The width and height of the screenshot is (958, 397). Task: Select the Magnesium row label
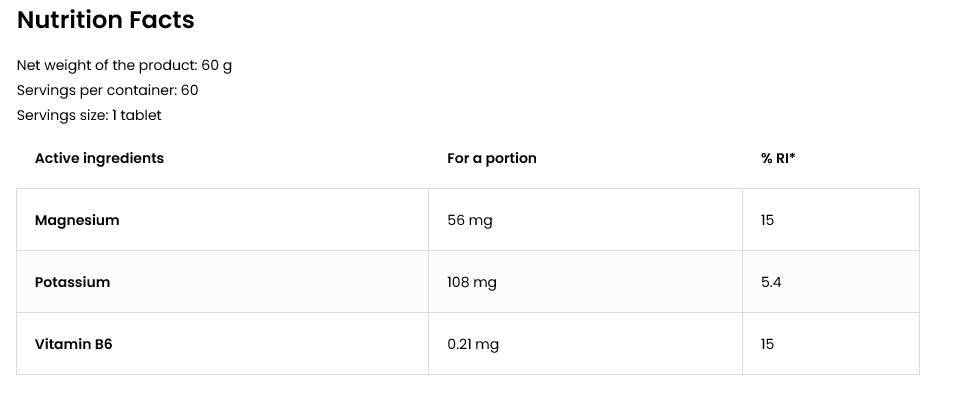[x=77, y=220]
